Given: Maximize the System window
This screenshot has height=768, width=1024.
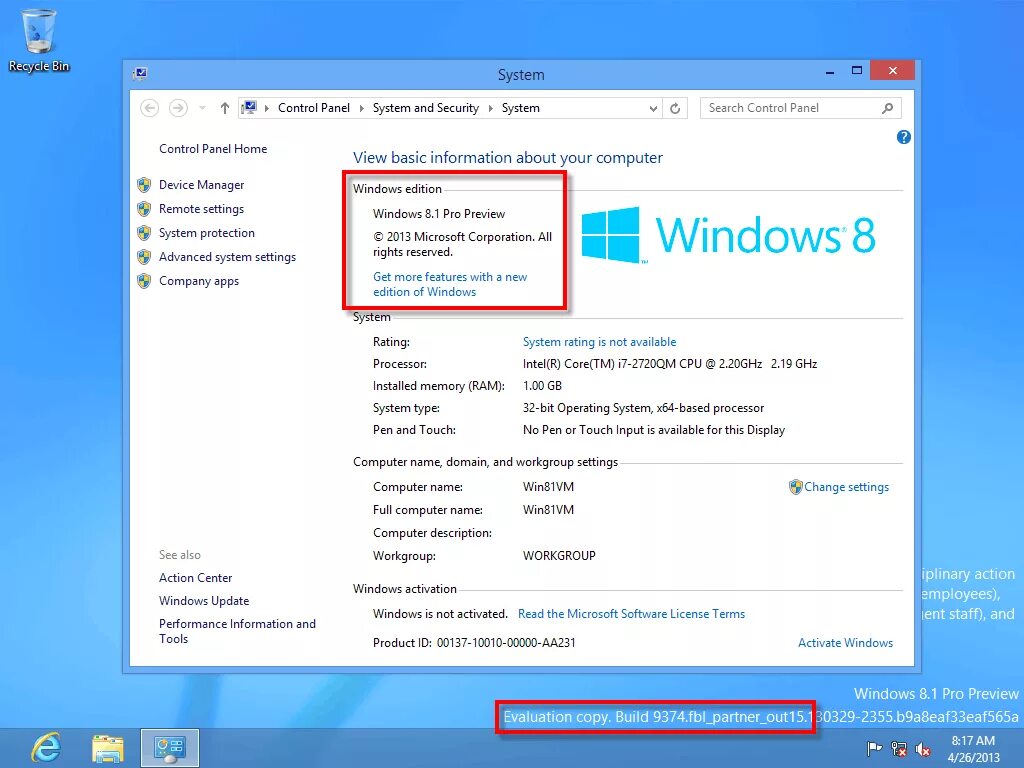Looking at the screenshot, I should (x=857, y=71).
